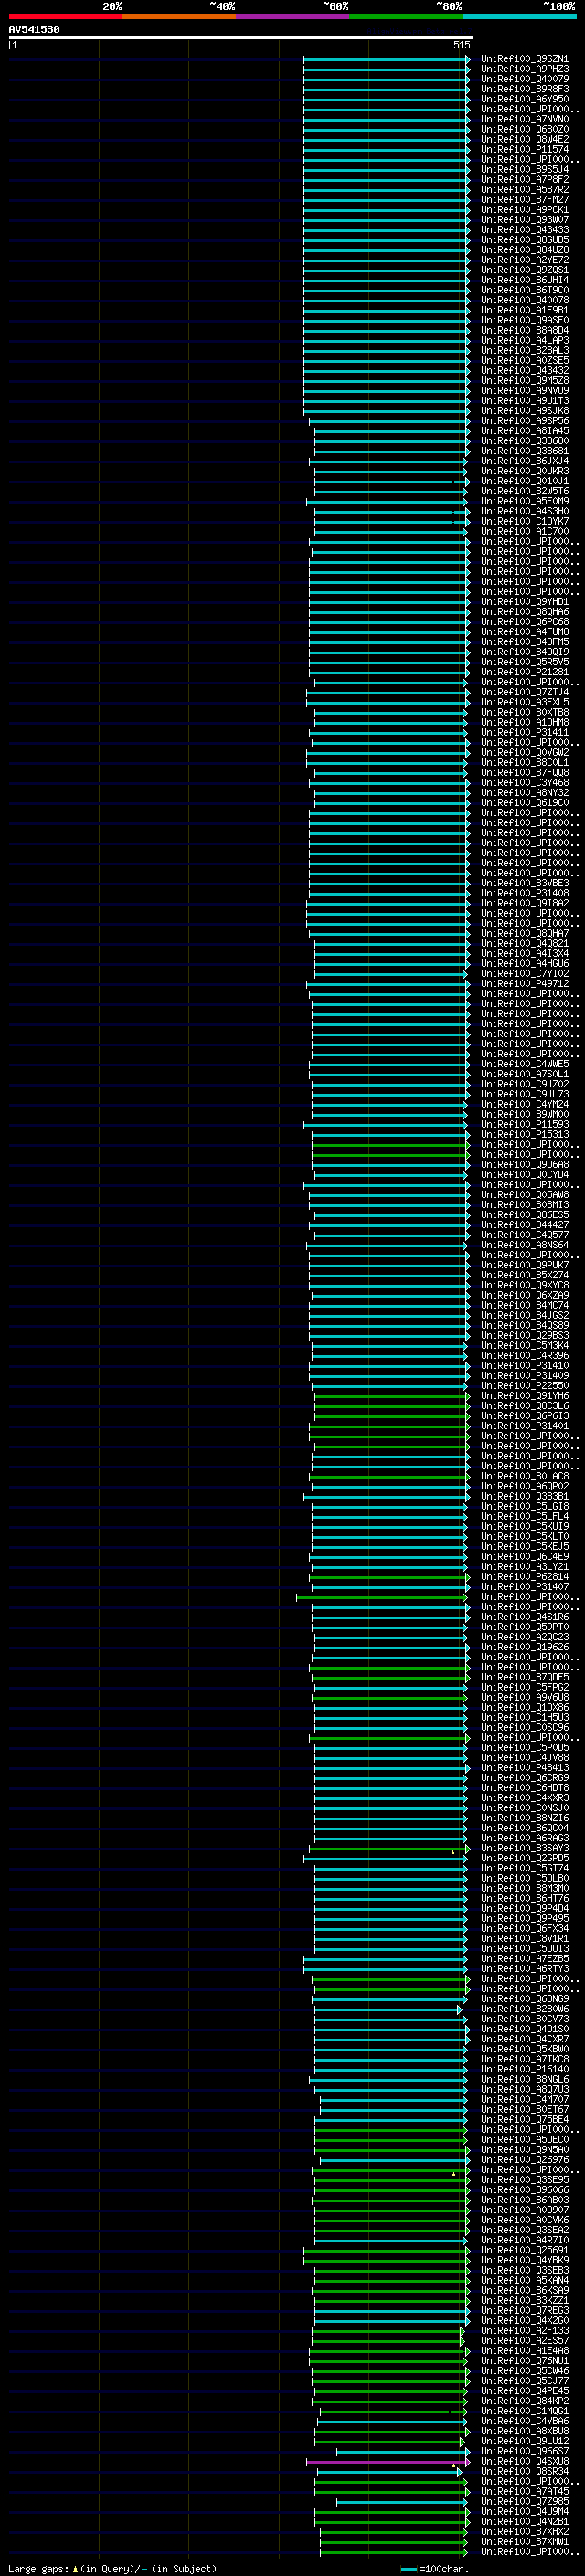Click label UniRef100_B8A8D4
Image resolution: width=585 pixels, height=2576 pixels.
tap(525, 330)
